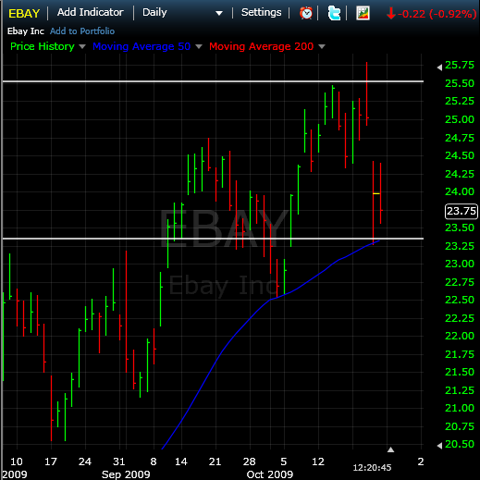
Task: Click the Oct 2009 date axis label
Action: [x=270, y=474]
